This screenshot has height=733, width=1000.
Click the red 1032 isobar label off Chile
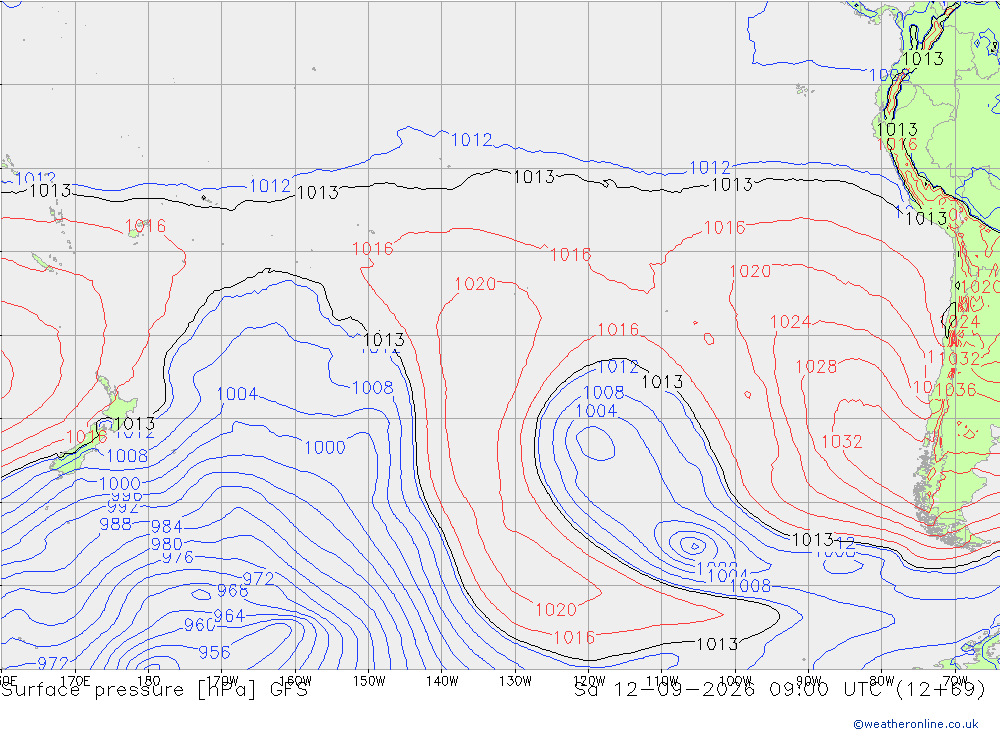pyautogui.click(x=841, y=441)
